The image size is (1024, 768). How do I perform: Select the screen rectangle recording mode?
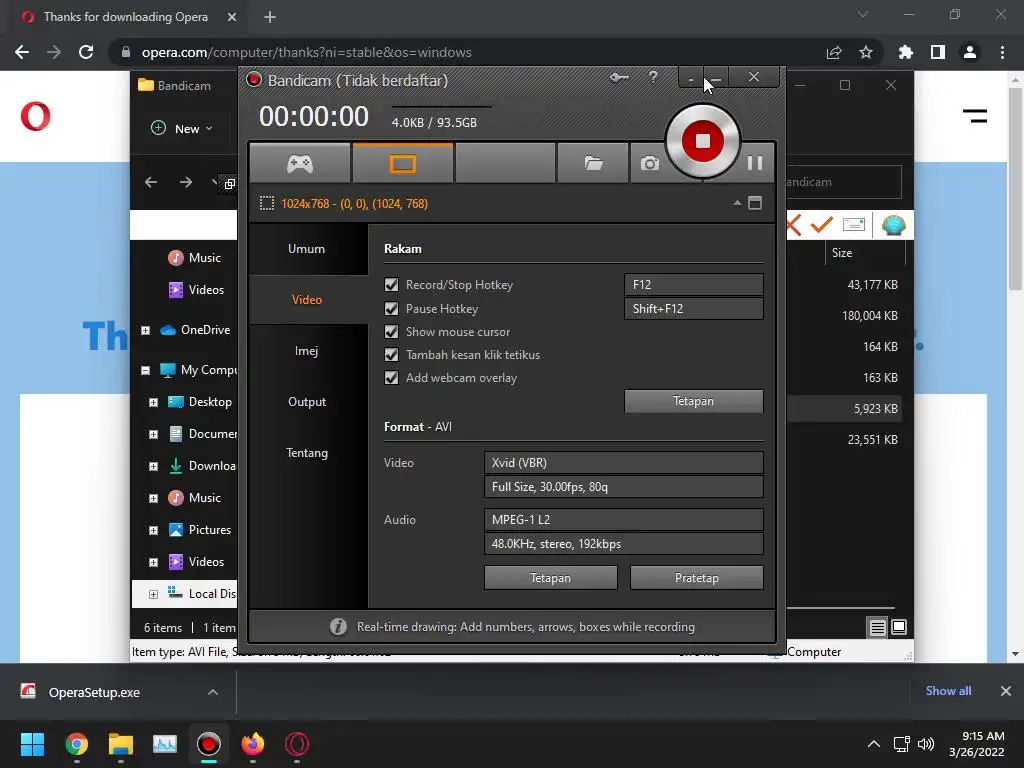coord(402,163)
